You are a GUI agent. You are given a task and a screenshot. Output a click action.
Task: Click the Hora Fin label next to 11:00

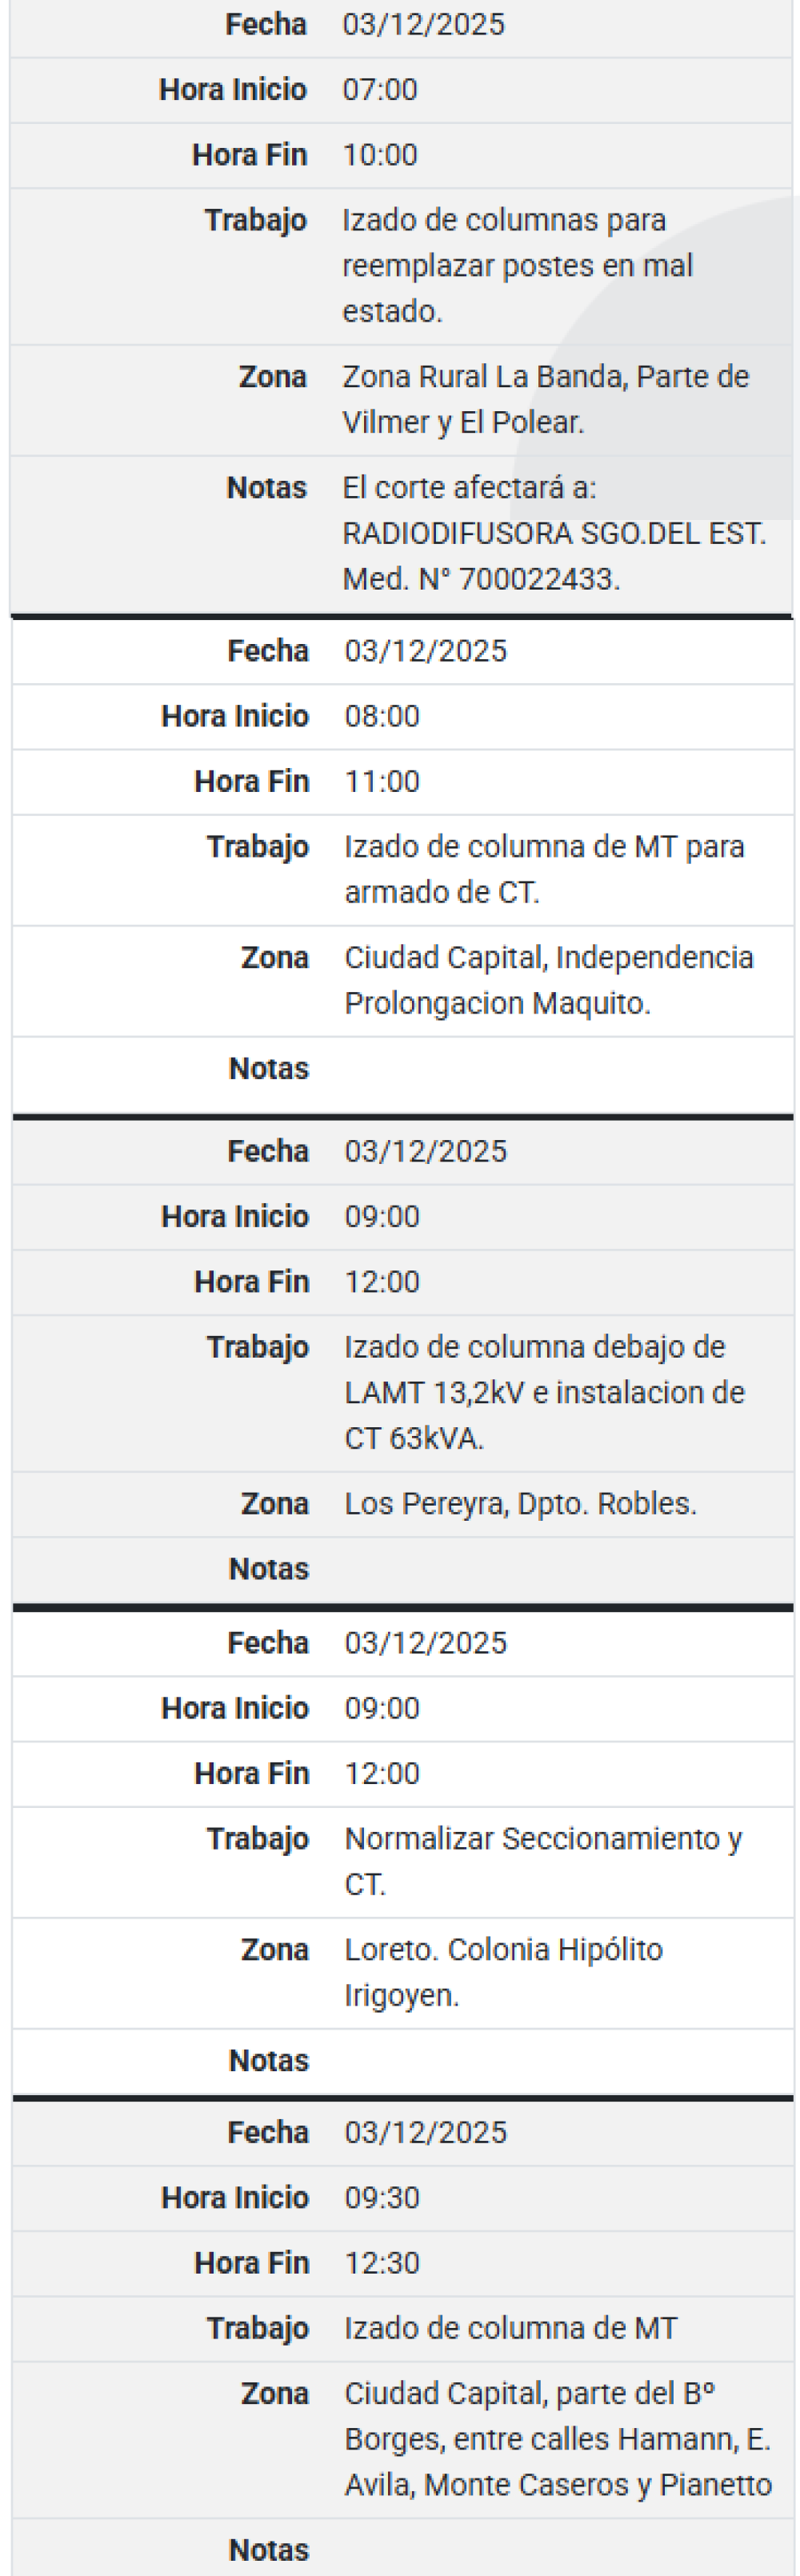click(251, 781)
